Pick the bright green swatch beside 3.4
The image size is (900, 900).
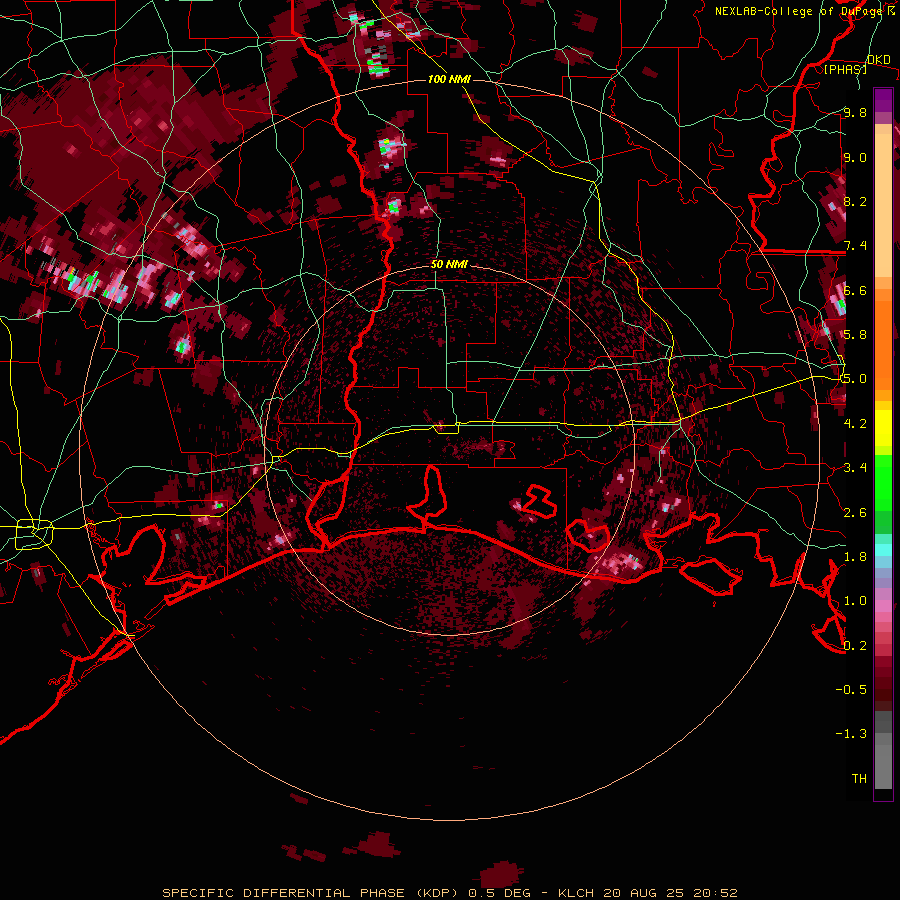point(883,476)
